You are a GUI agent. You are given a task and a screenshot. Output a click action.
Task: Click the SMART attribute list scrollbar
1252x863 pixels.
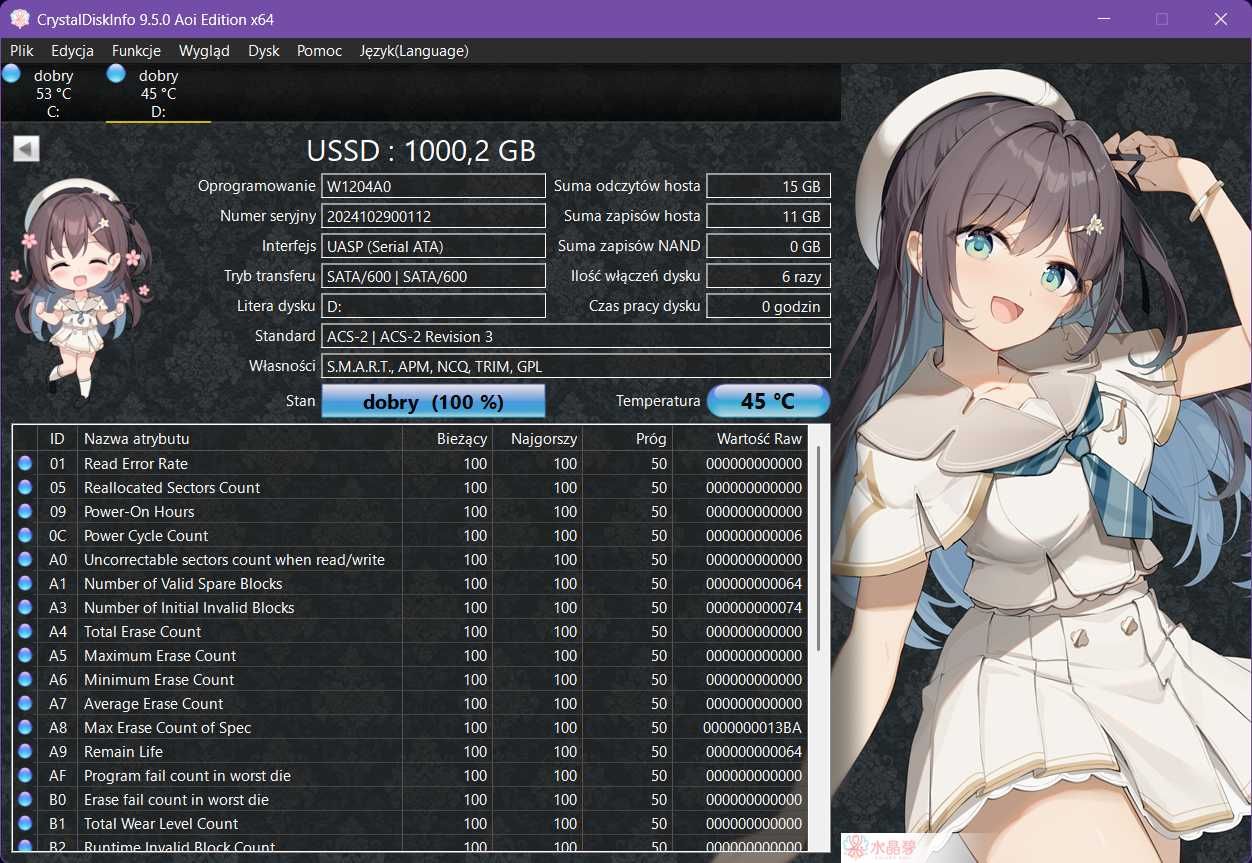point(819,550)
